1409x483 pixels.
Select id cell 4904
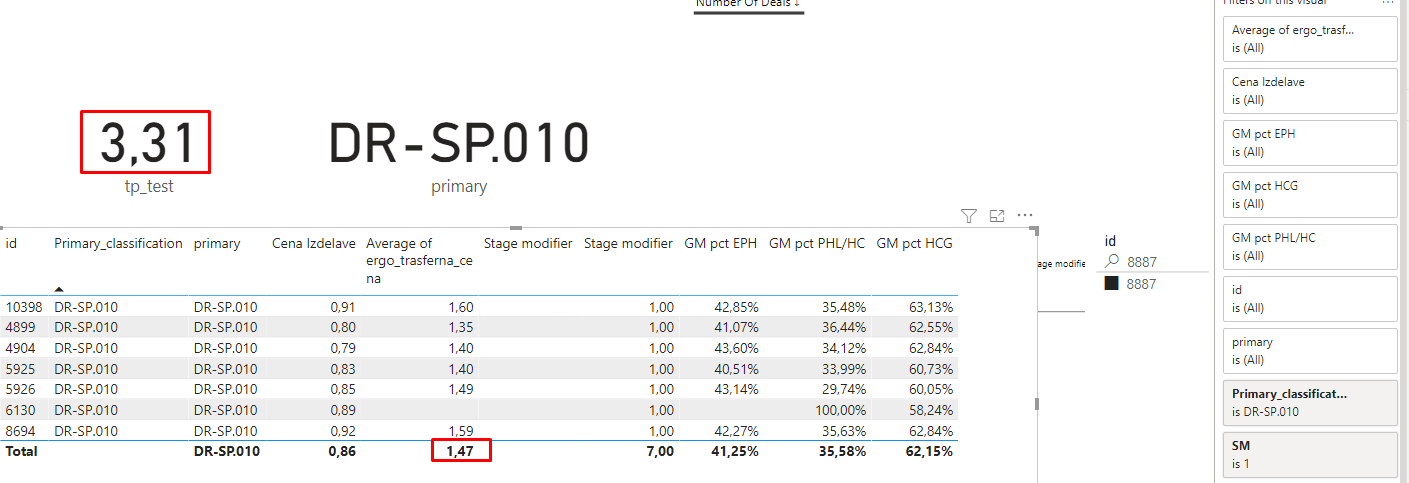click(x=20, y=348)
